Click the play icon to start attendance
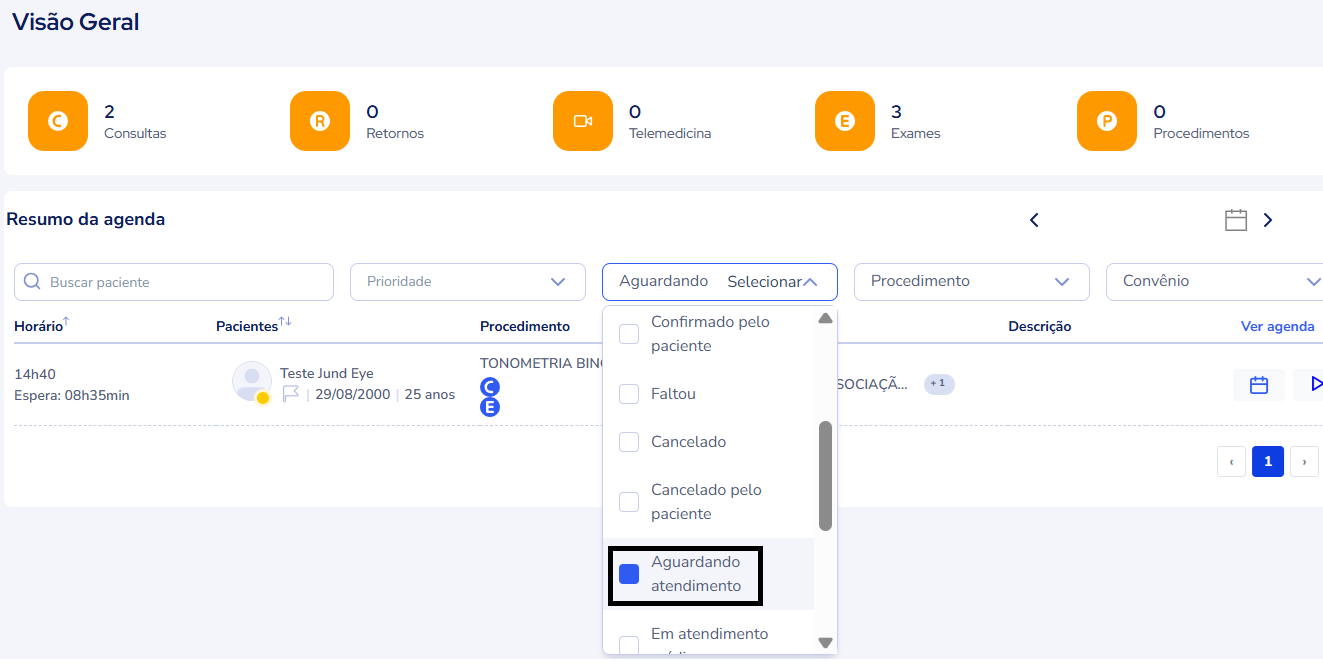The width and height of the screenshot is (1323, 668). [x=1314, y=385]
